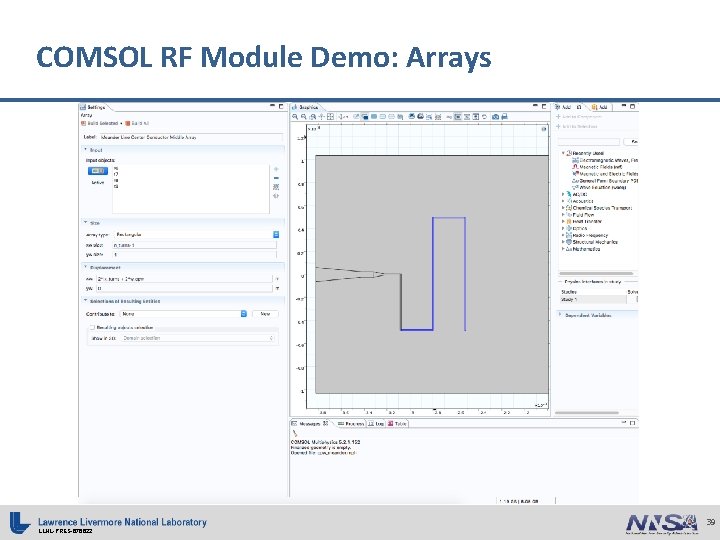The image size is (720, 540).
Task: Click the Select Domains highlighted toolbar icon
Action: pyautogui.click(x=365, y=117)
